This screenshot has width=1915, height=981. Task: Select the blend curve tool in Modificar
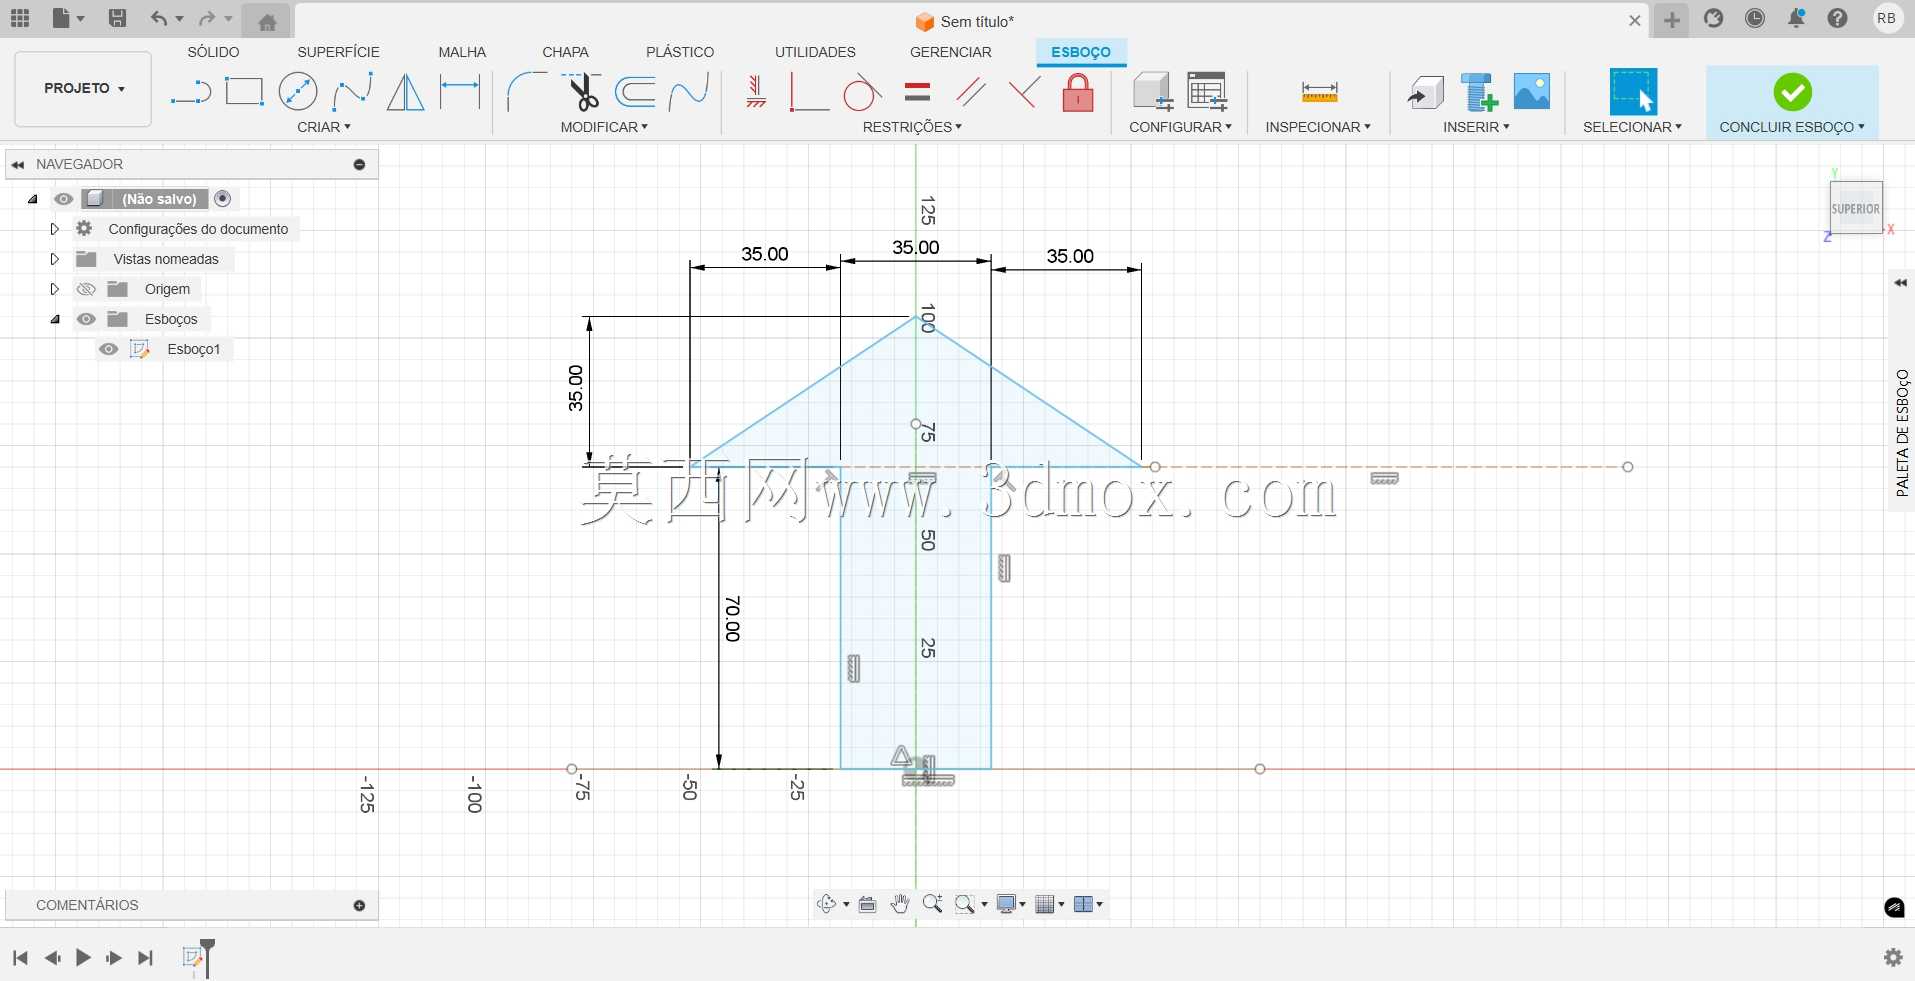click(689, 92)
